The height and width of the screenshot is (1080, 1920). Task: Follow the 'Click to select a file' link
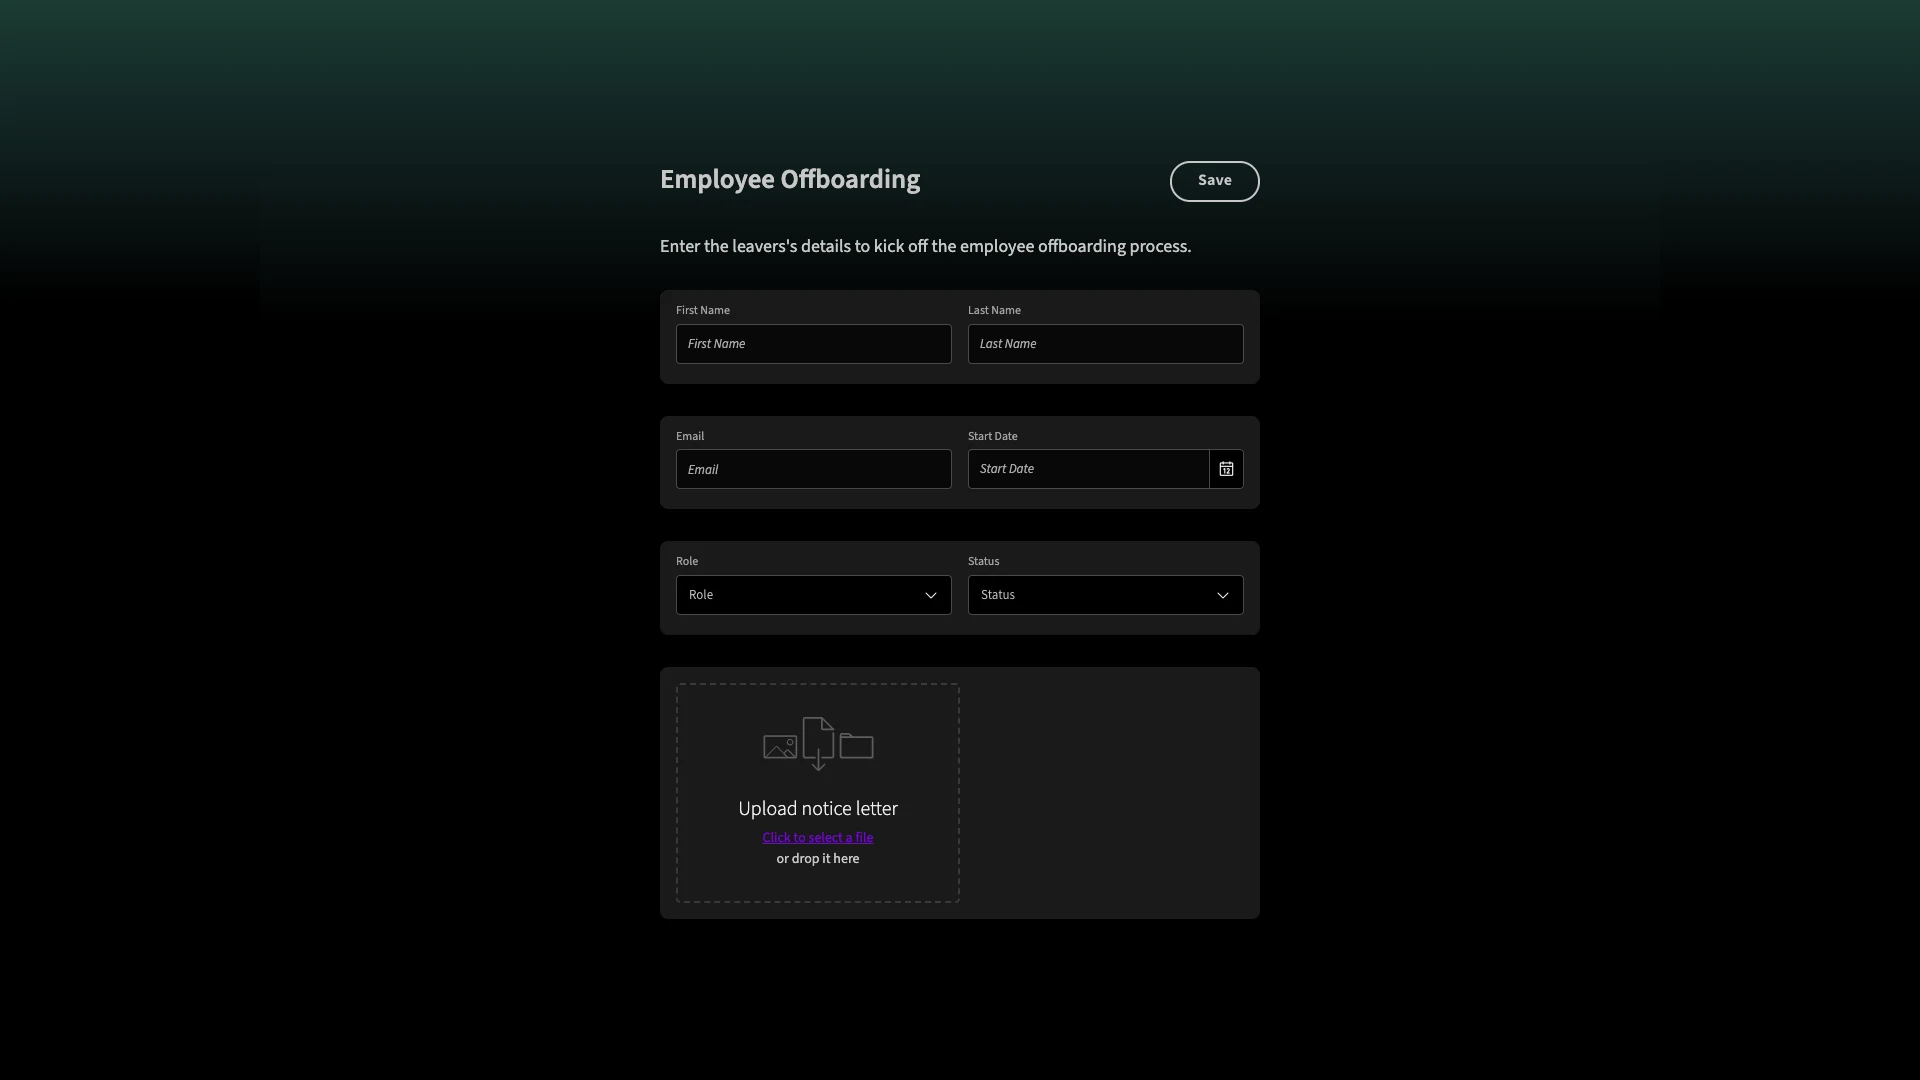(817, 838)
